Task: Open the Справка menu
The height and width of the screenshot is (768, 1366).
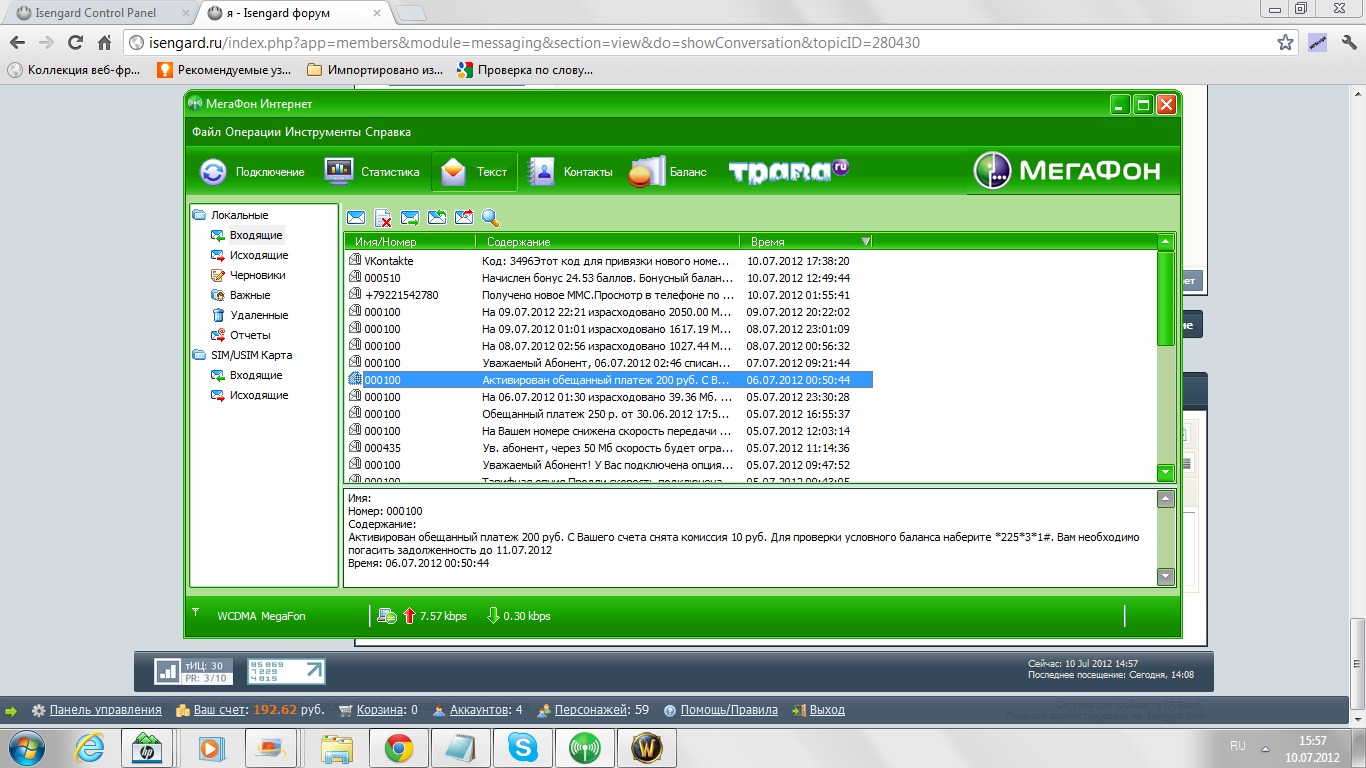Action: coord(388,132)
